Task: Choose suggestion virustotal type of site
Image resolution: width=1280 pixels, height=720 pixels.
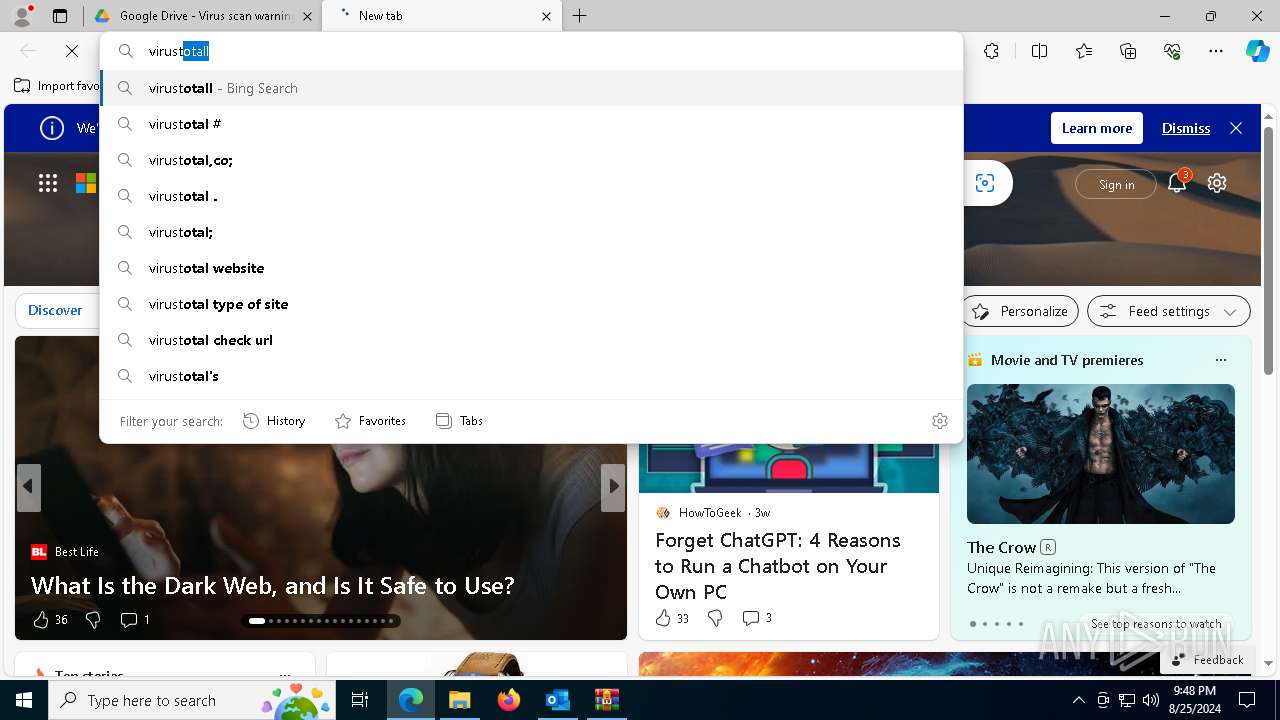Action: (x=532, y=304)
